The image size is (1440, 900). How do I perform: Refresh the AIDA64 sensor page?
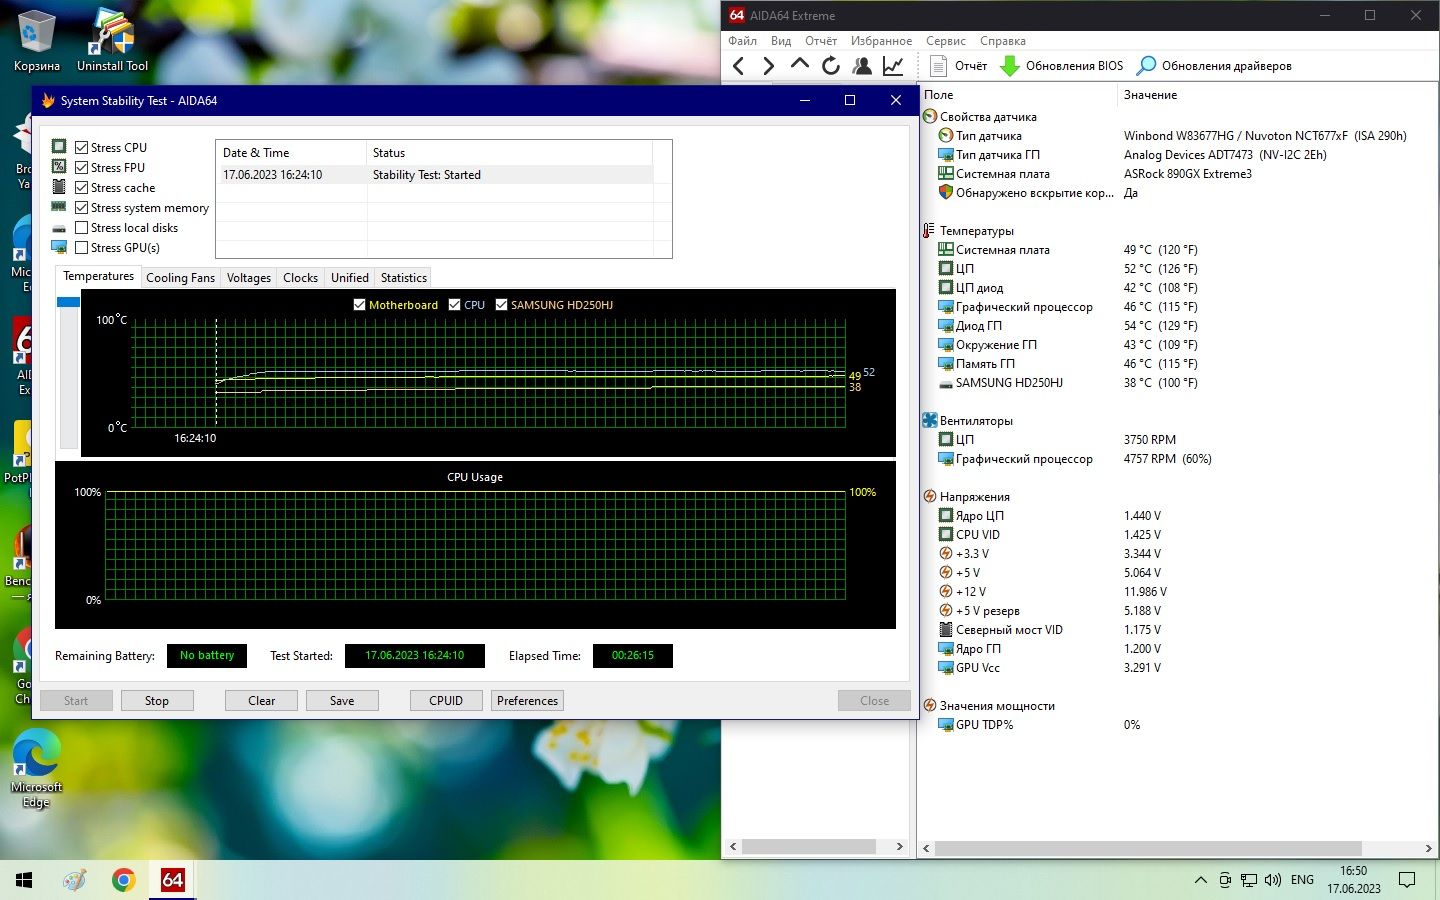pos(831,66)
